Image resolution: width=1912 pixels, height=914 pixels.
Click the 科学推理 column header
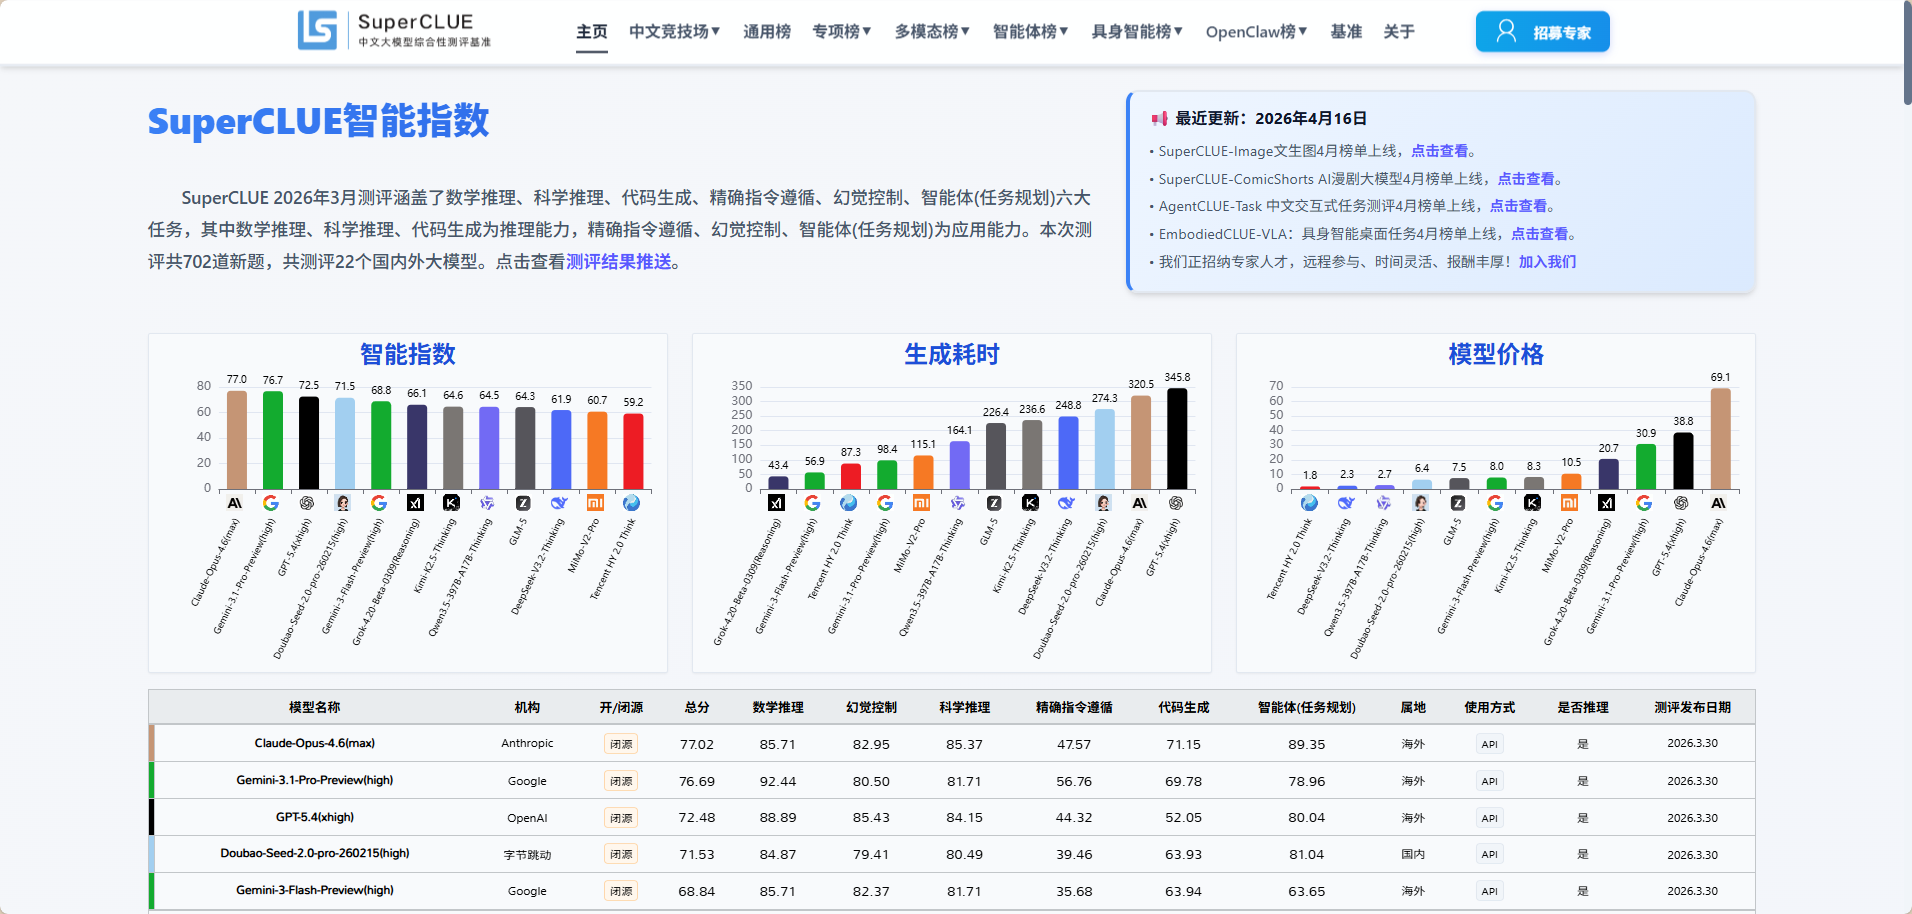[x=964, y=708]
